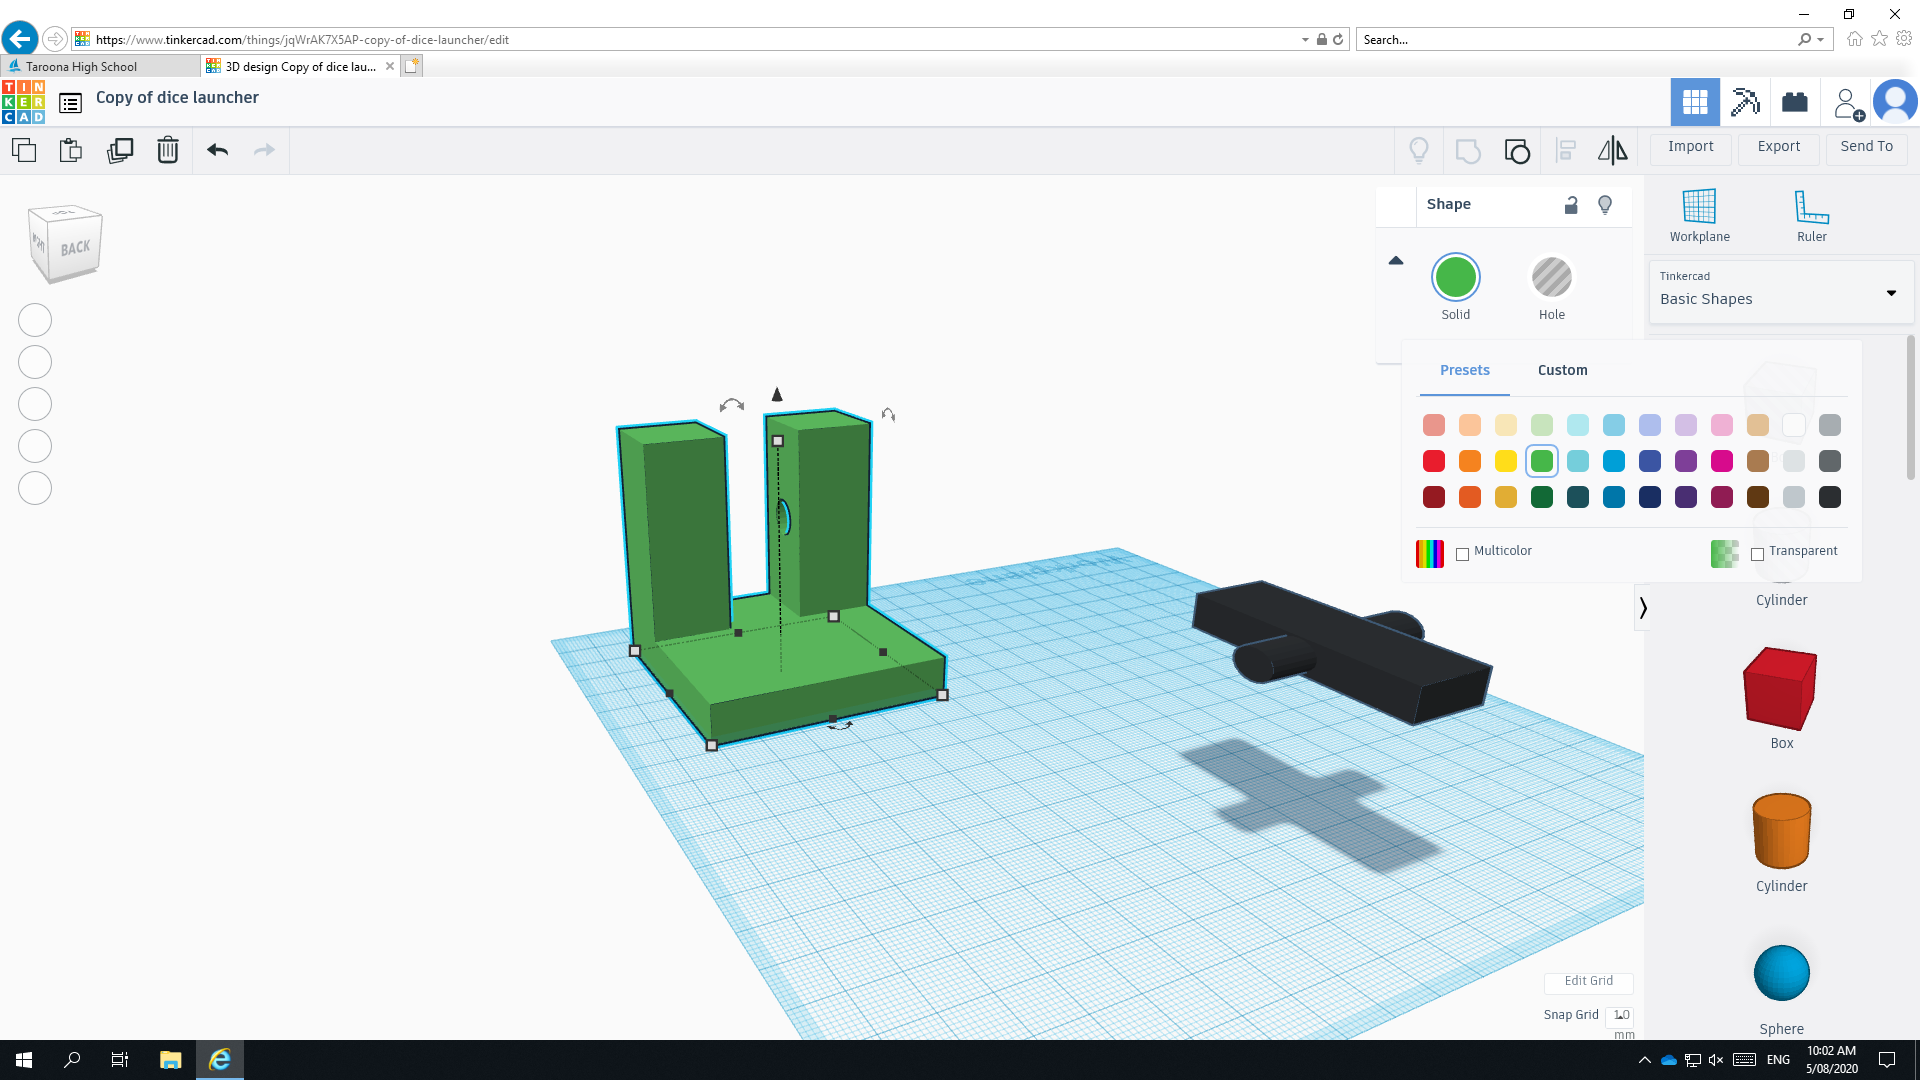Switch to the Custom color tab
Viewport: 1920px width, 1080px height.
(x=1562, y=370)
